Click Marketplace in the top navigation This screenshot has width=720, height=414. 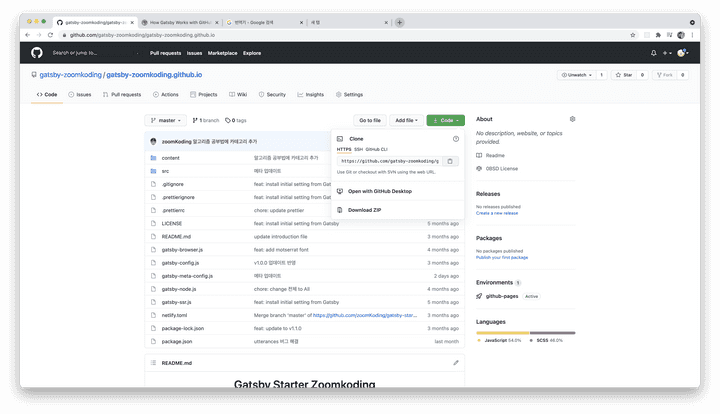pos(223,53)
